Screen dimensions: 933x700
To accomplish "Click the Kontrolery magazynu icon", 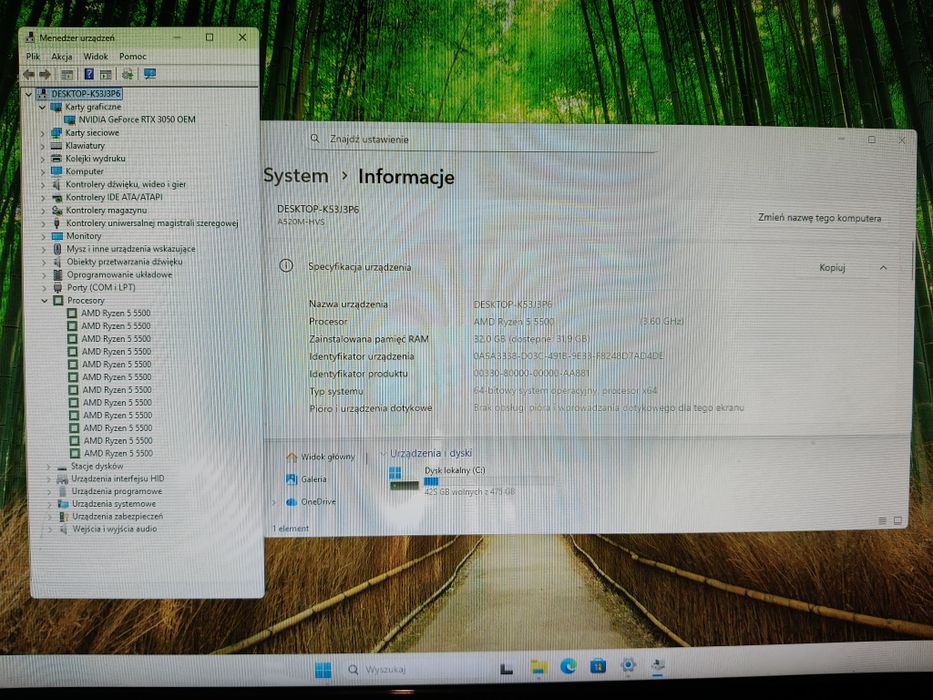I will tap(57, 210).
